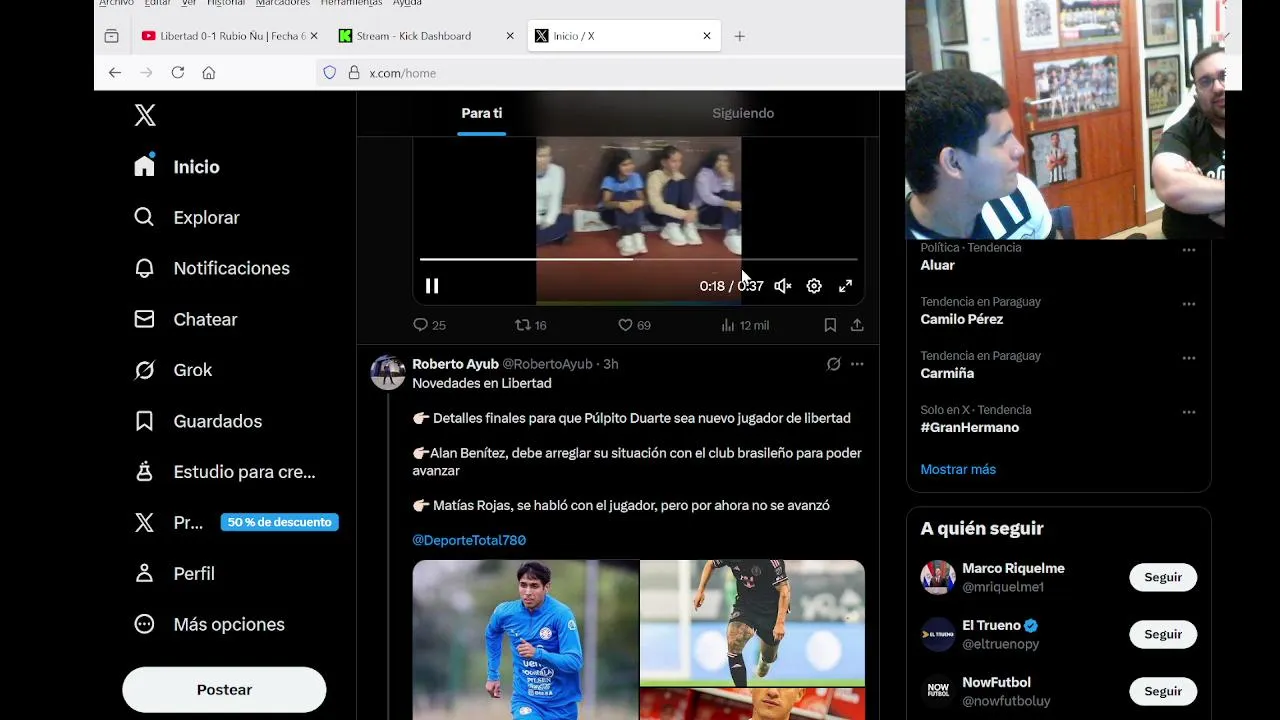Open Perfil page
Viewport: 1280px width, 720px height.
(175, 573)
